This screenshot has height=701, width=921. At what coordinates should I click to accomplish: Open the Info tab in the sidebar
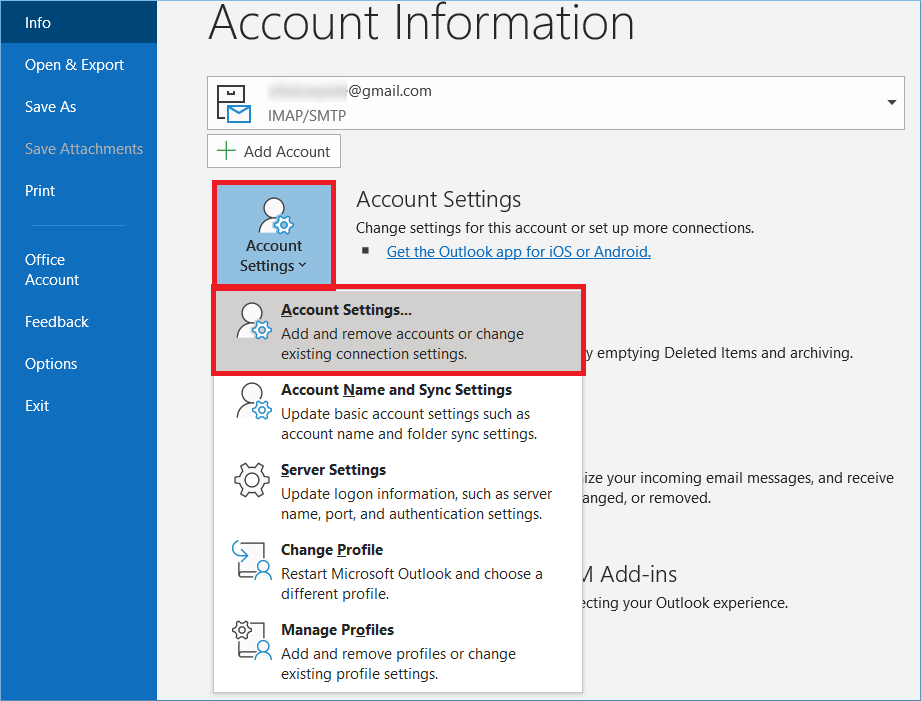coord(79,22)
